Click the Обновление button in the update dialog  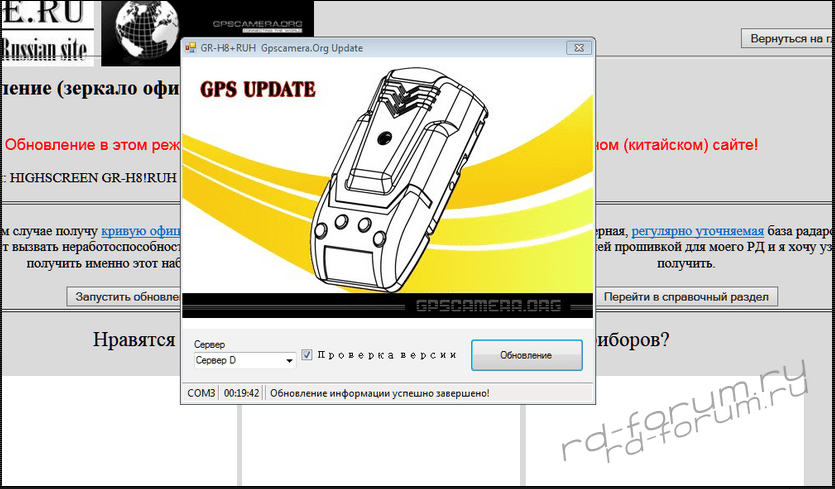tap(526, 355)
